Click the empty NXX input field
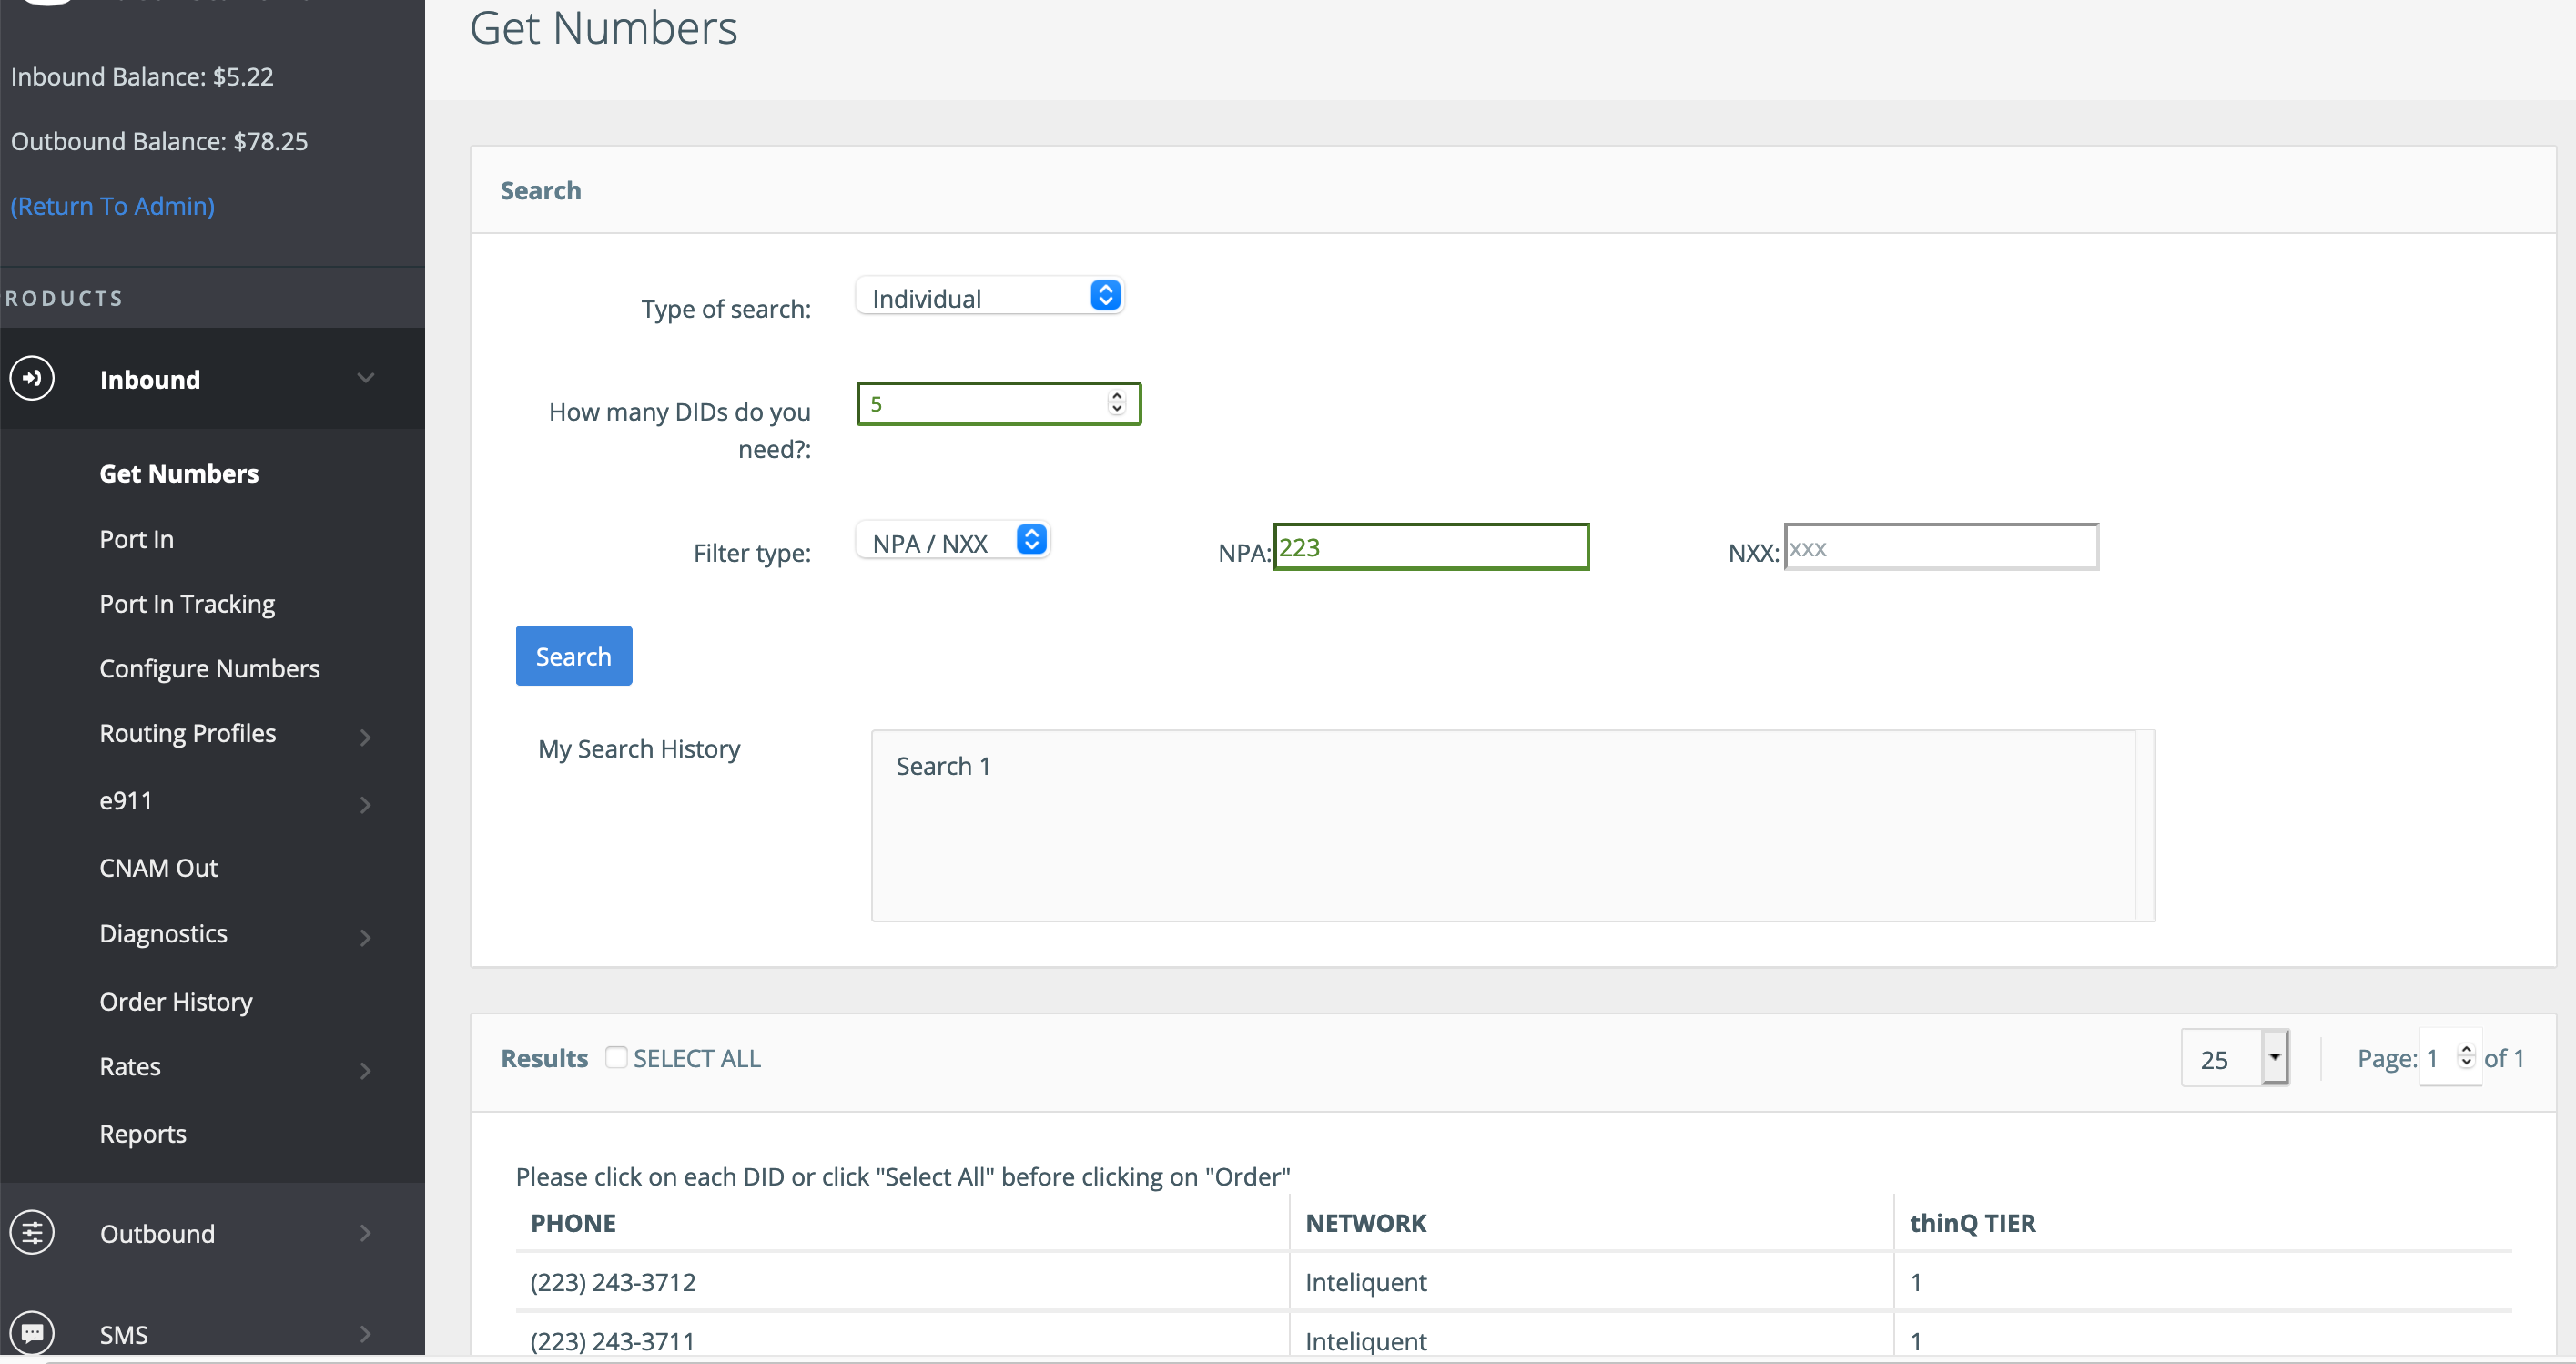 click(1941, 547)
